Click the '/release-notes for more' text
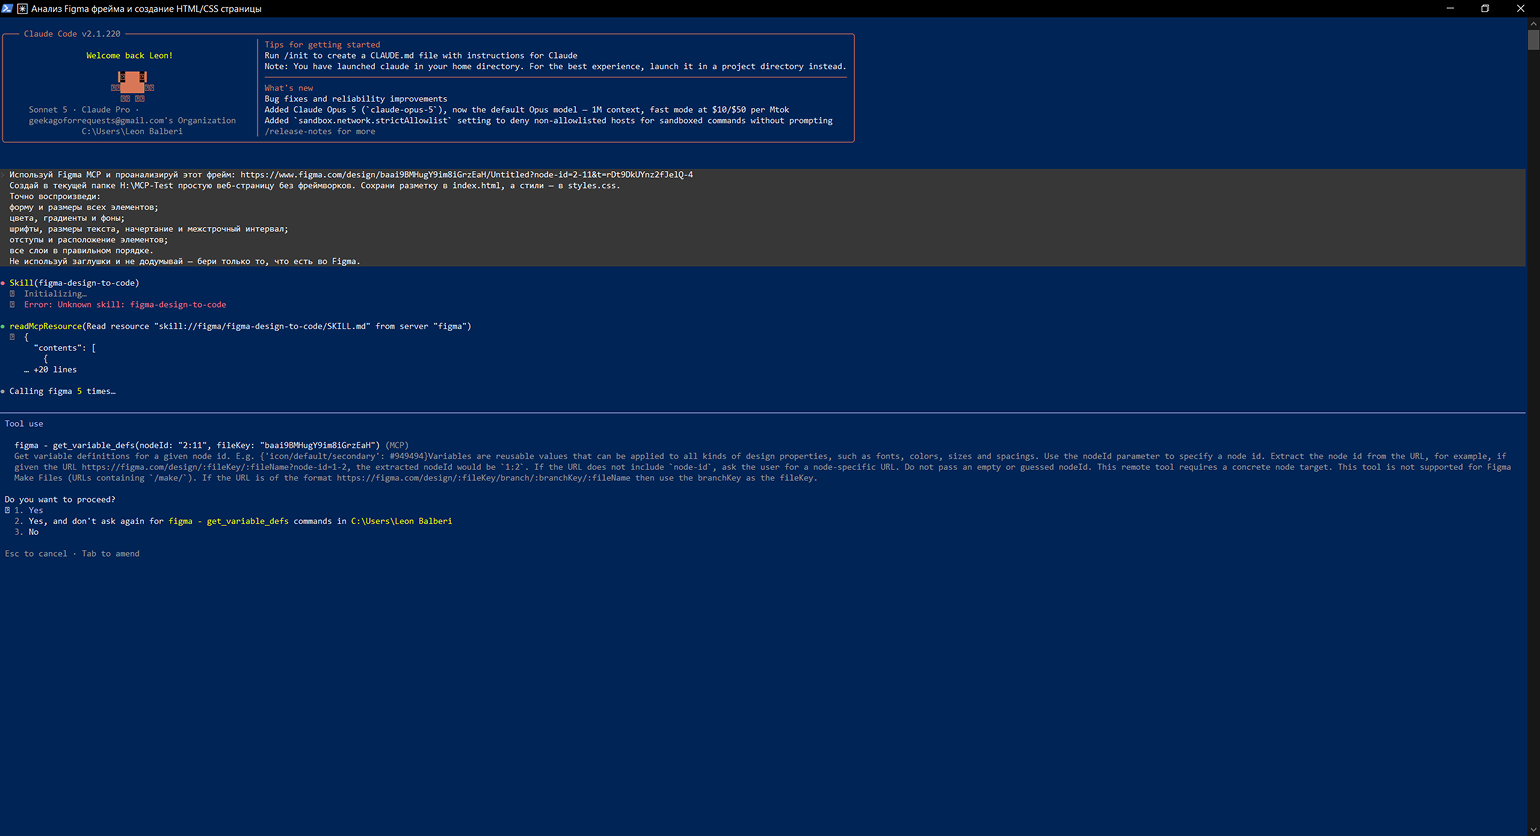The image size is (1540, 836). [320, 131]
